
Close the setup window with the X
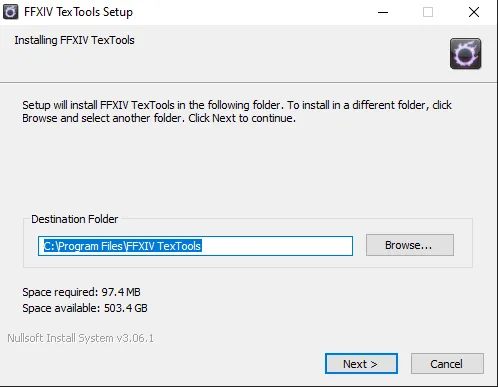[474, 12]
